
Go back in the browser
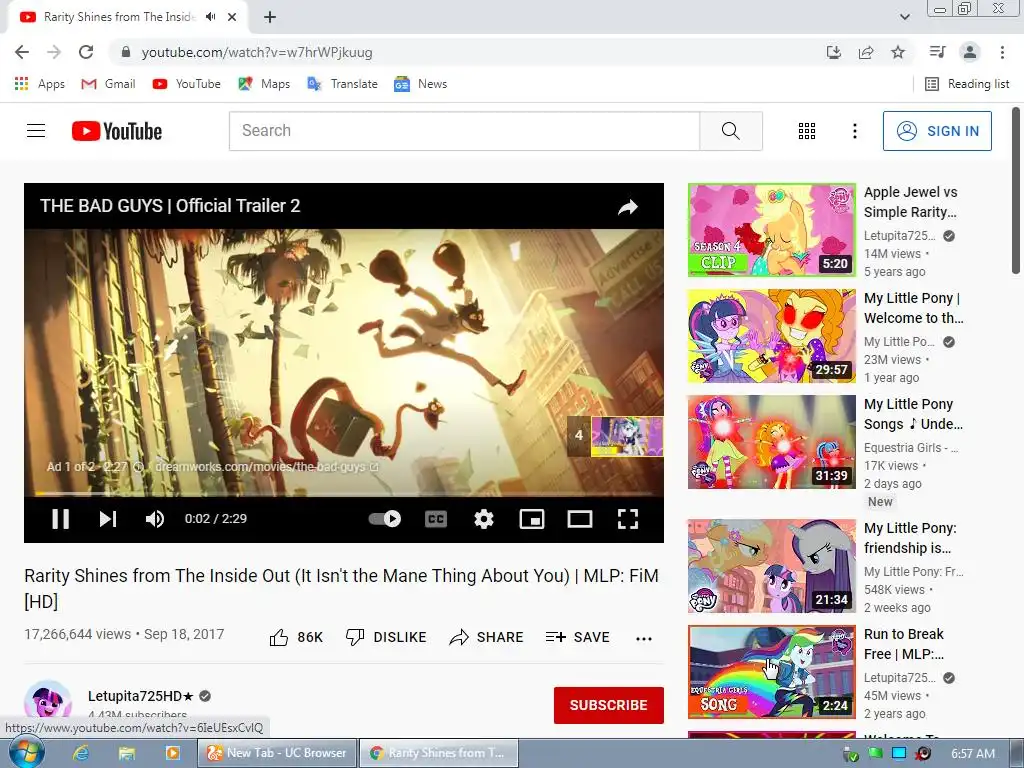click(22, 52)
